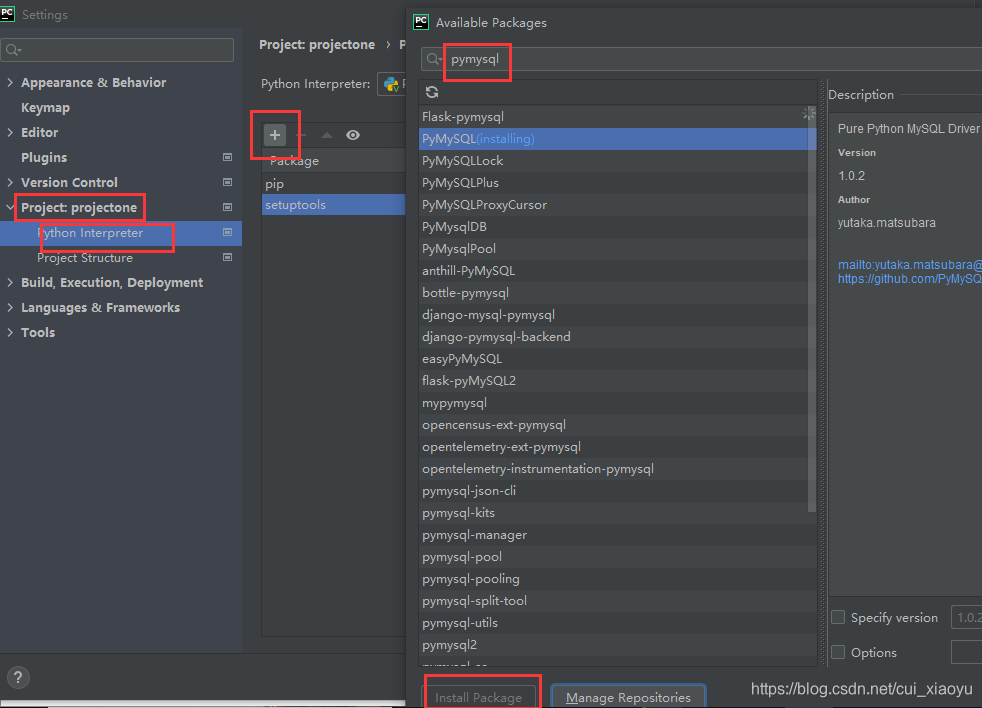Open the mailto author link
This screenshot has width=982, height=708.
910,265
